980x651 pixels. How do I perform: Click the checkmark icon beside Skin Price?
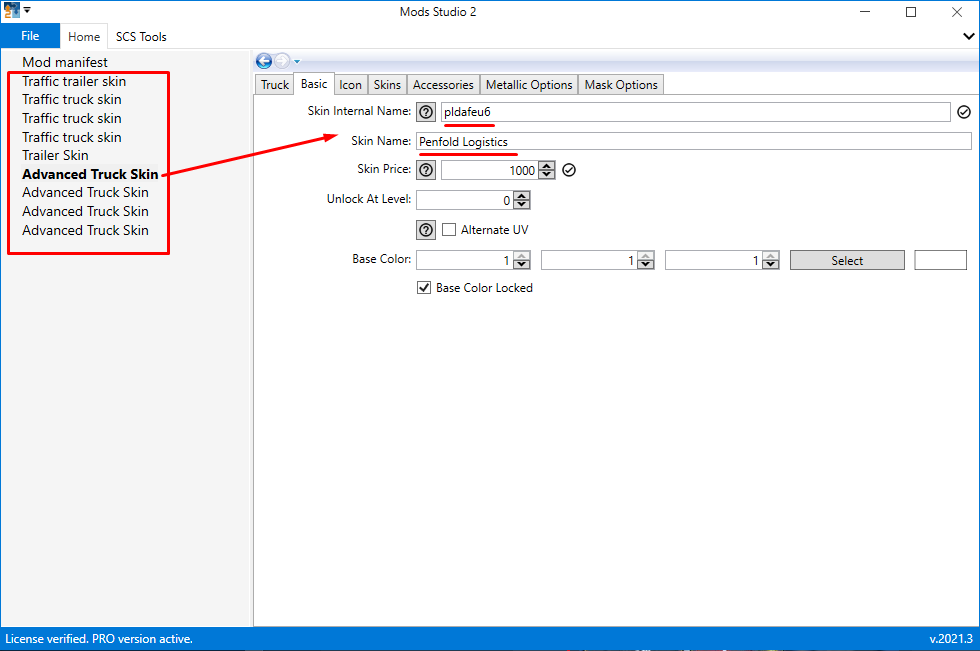point(568,170)
